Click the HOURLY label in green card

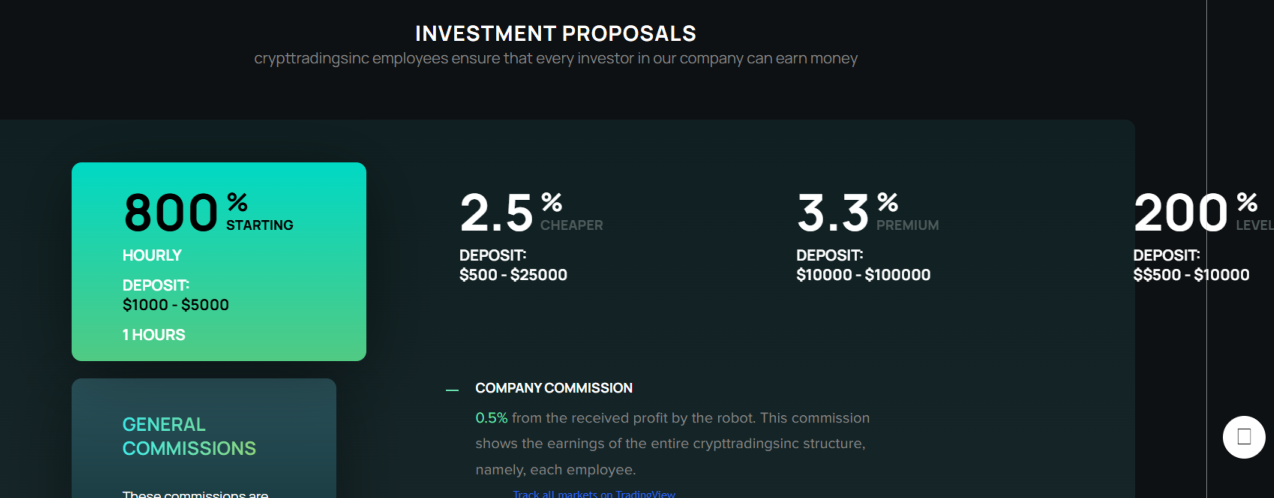click(x=152, y=255)
